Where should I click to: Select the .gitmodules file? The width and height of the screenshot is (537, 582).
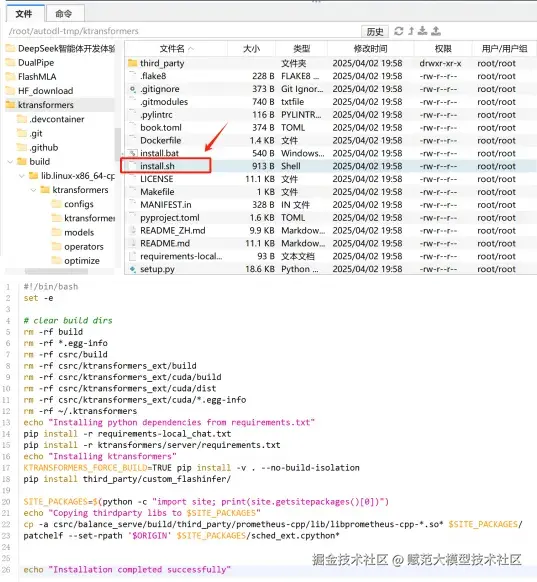164,102
